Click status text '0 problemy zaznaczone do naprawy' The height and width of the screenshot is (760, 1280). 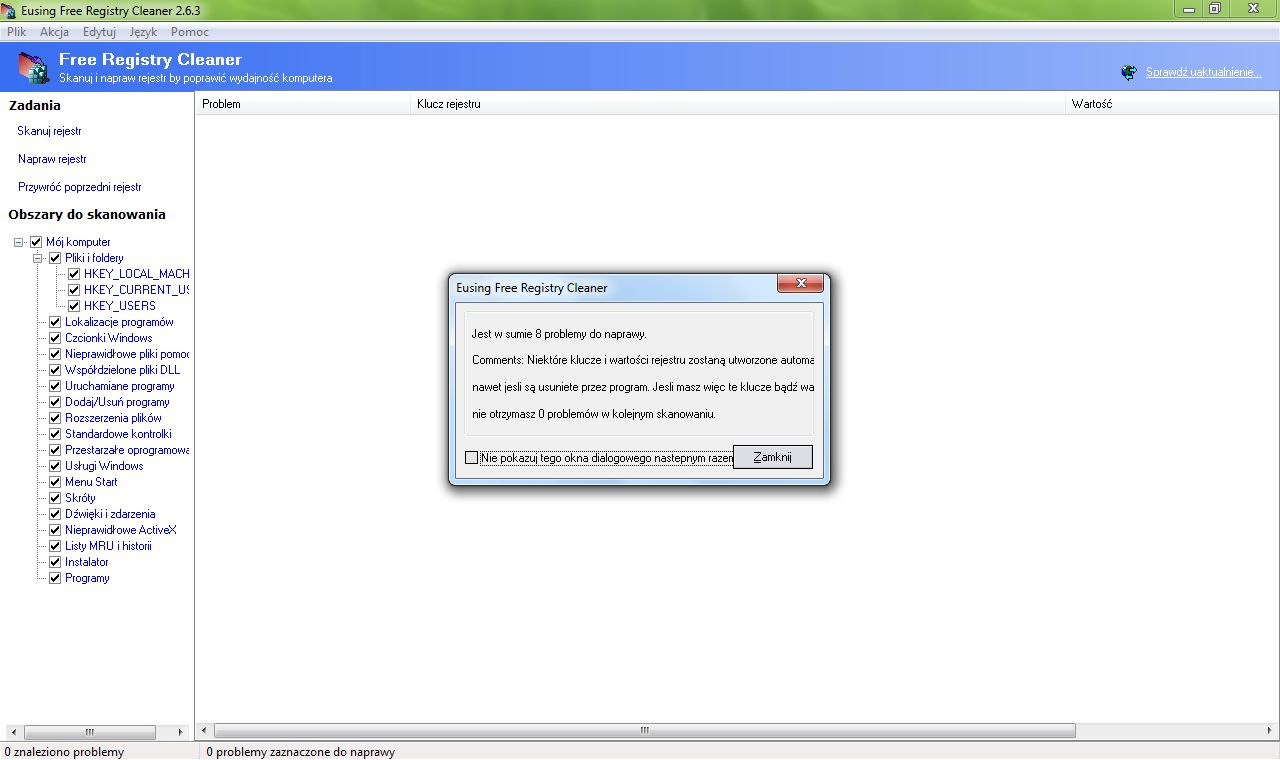(301, 752)
